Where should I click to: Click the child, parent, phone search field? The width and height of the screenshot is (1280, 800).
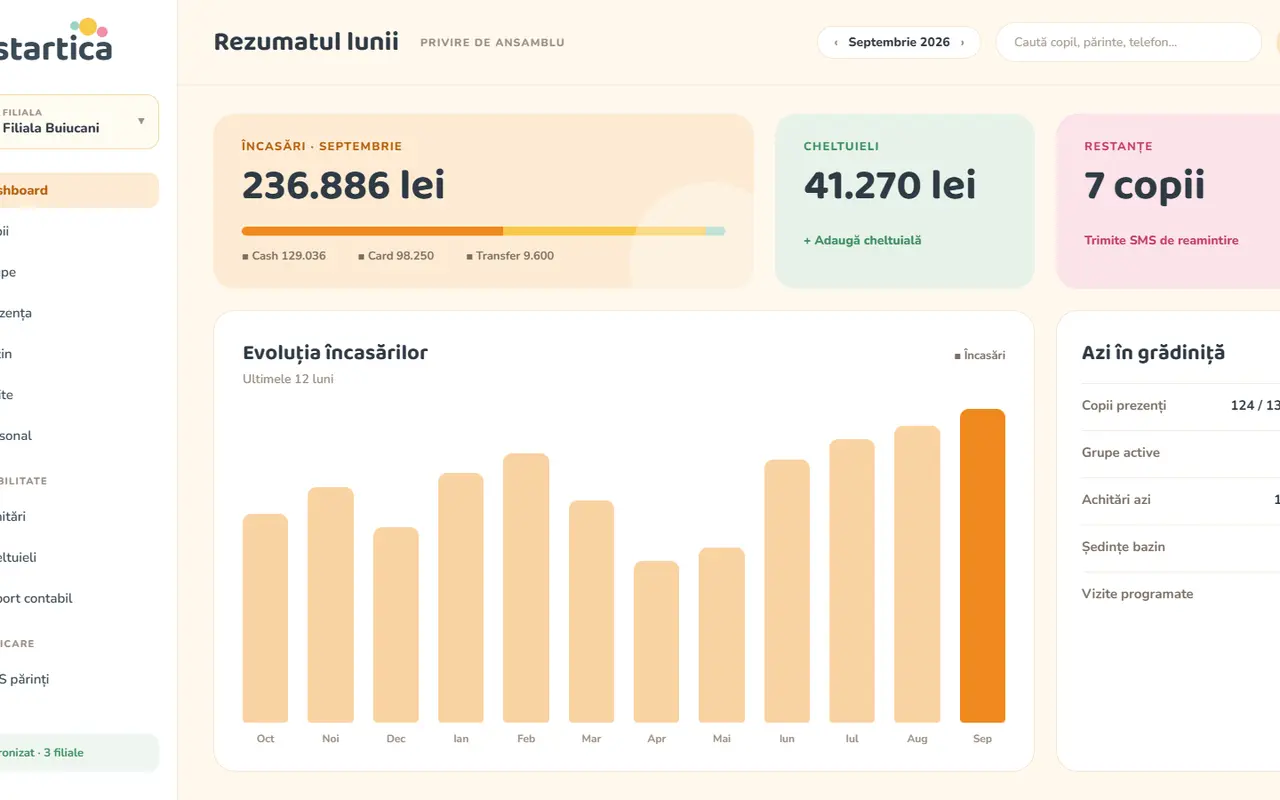pyautogui.click(x=1128, y=42)
